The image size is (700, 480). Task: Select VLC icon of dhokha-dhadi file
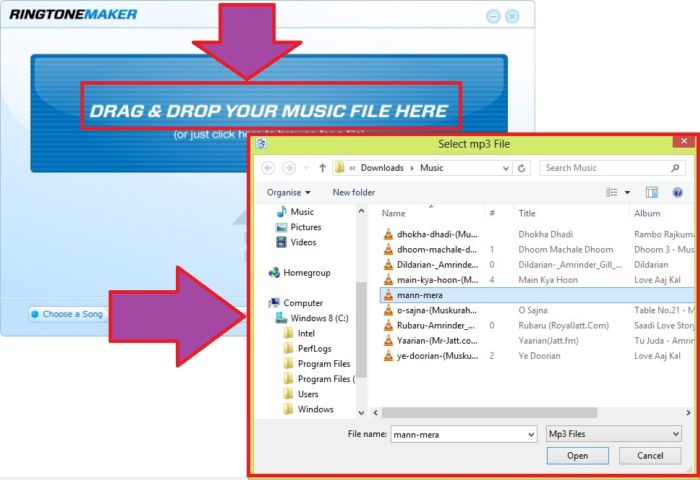coord(388,234)
